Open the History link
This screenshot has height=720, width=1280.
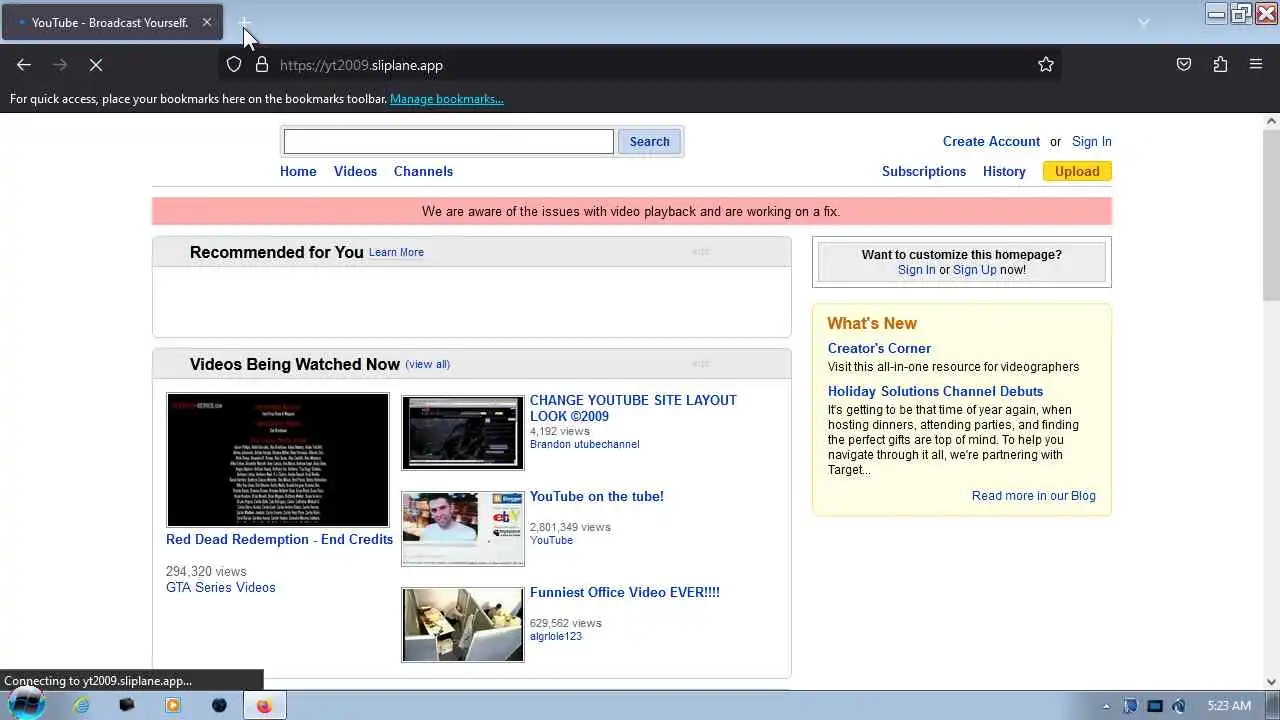[1004, 171]
